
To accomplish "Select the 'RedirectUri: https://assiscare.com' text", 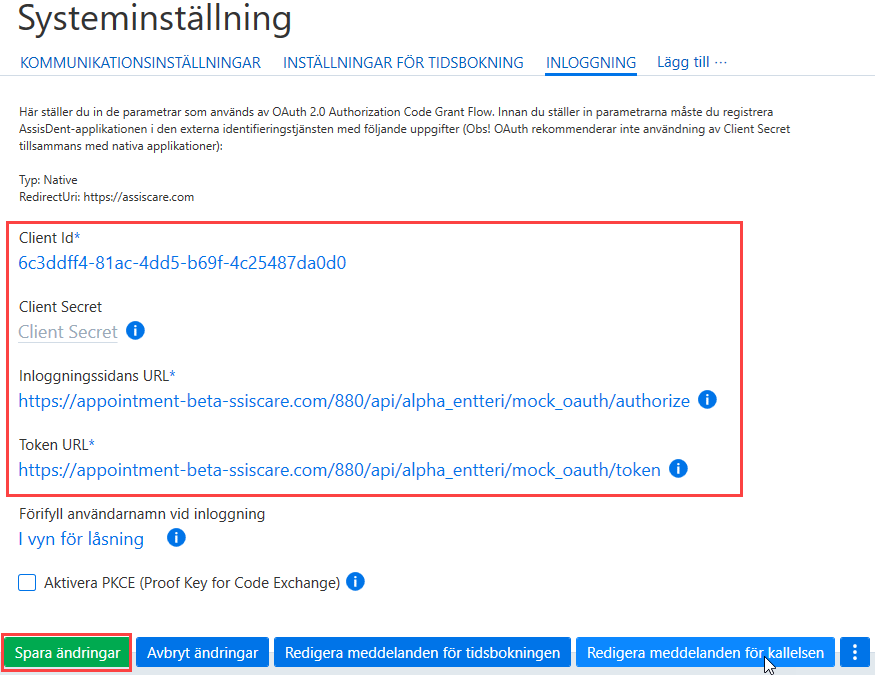I will (x=107, y=197).
